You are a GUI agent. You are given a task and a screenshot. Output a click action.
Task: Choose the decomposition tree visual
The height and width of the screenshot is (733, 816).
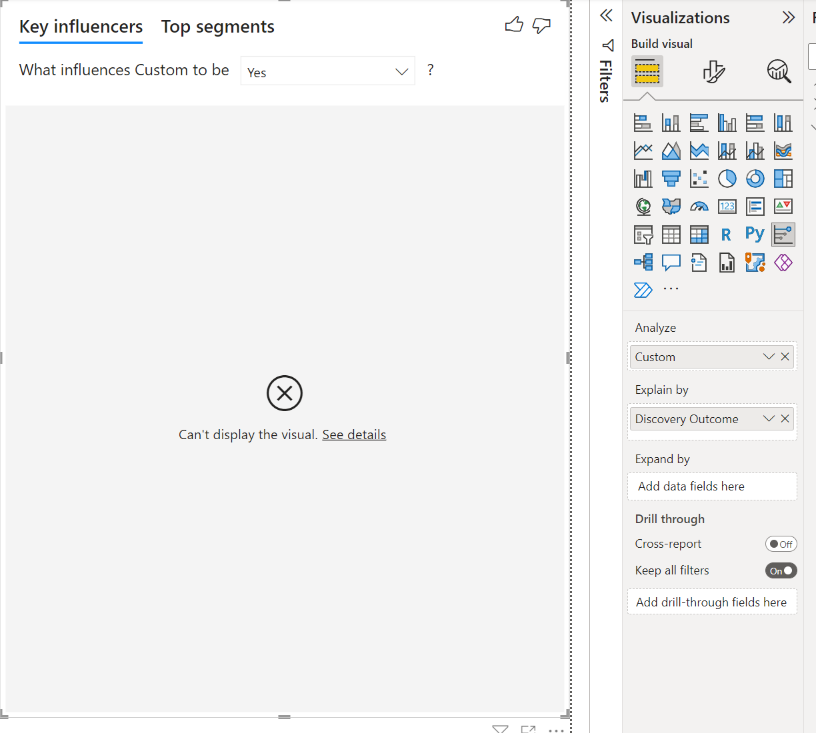[x=643, y=262]
